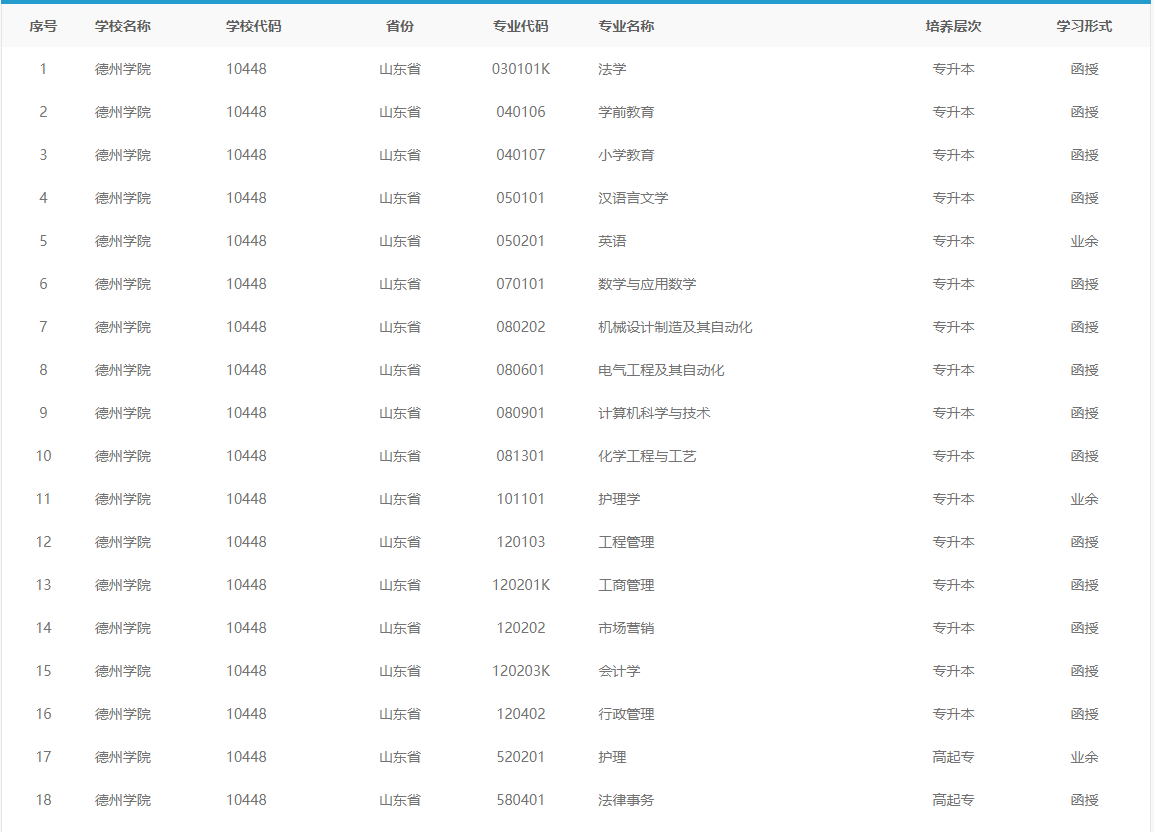Click major code 080202
The image size is (1154, 832).
pos(521,327)
